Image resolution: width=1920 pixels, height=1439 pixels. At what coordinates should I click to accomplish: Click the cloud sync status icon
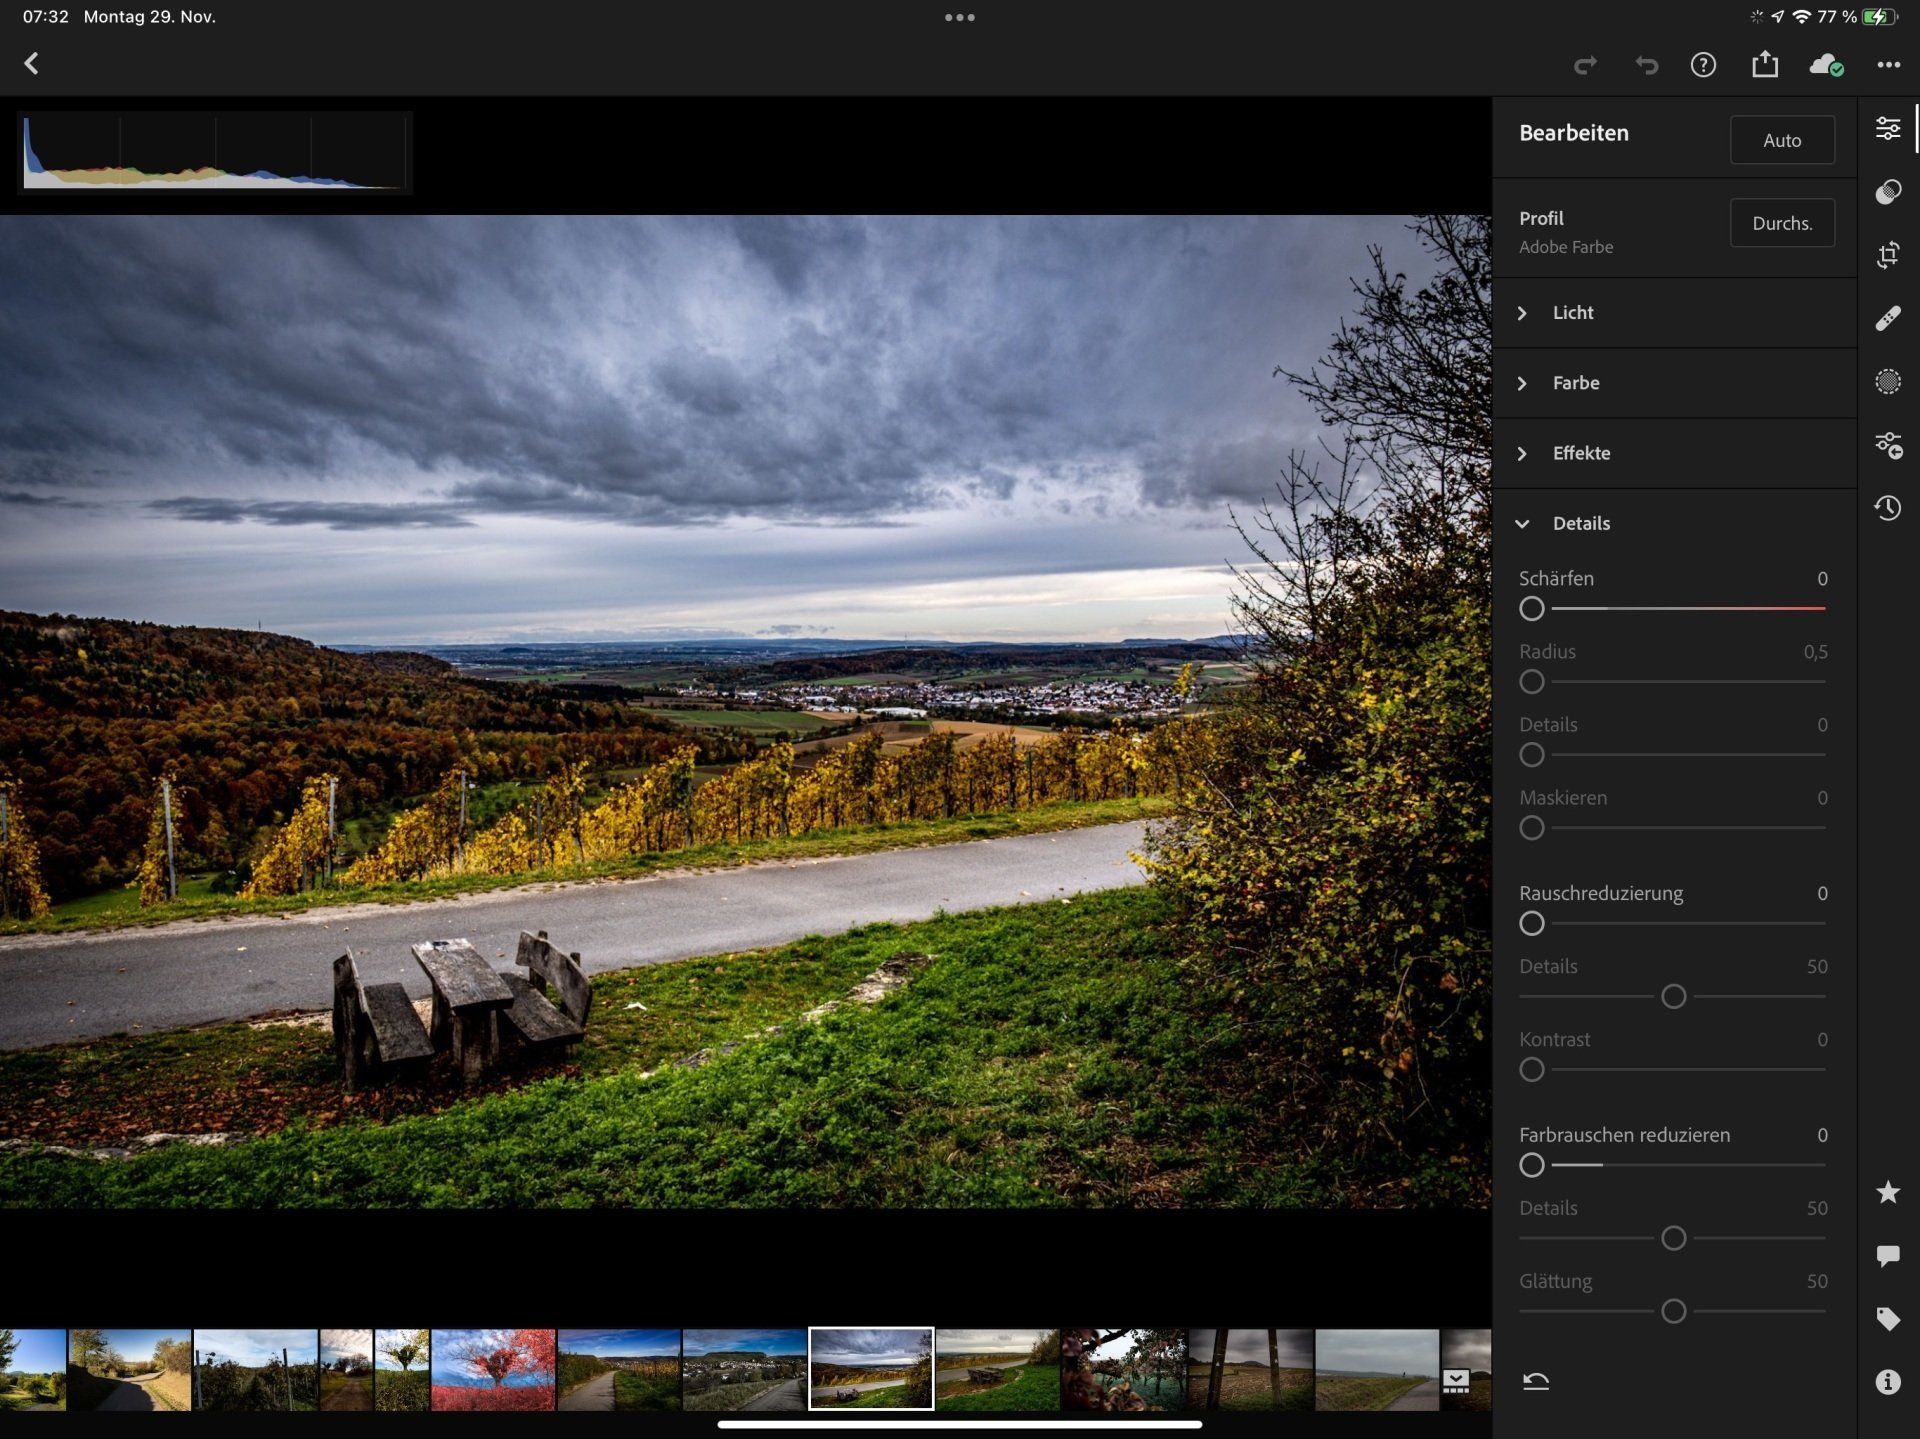point(1826,65)
